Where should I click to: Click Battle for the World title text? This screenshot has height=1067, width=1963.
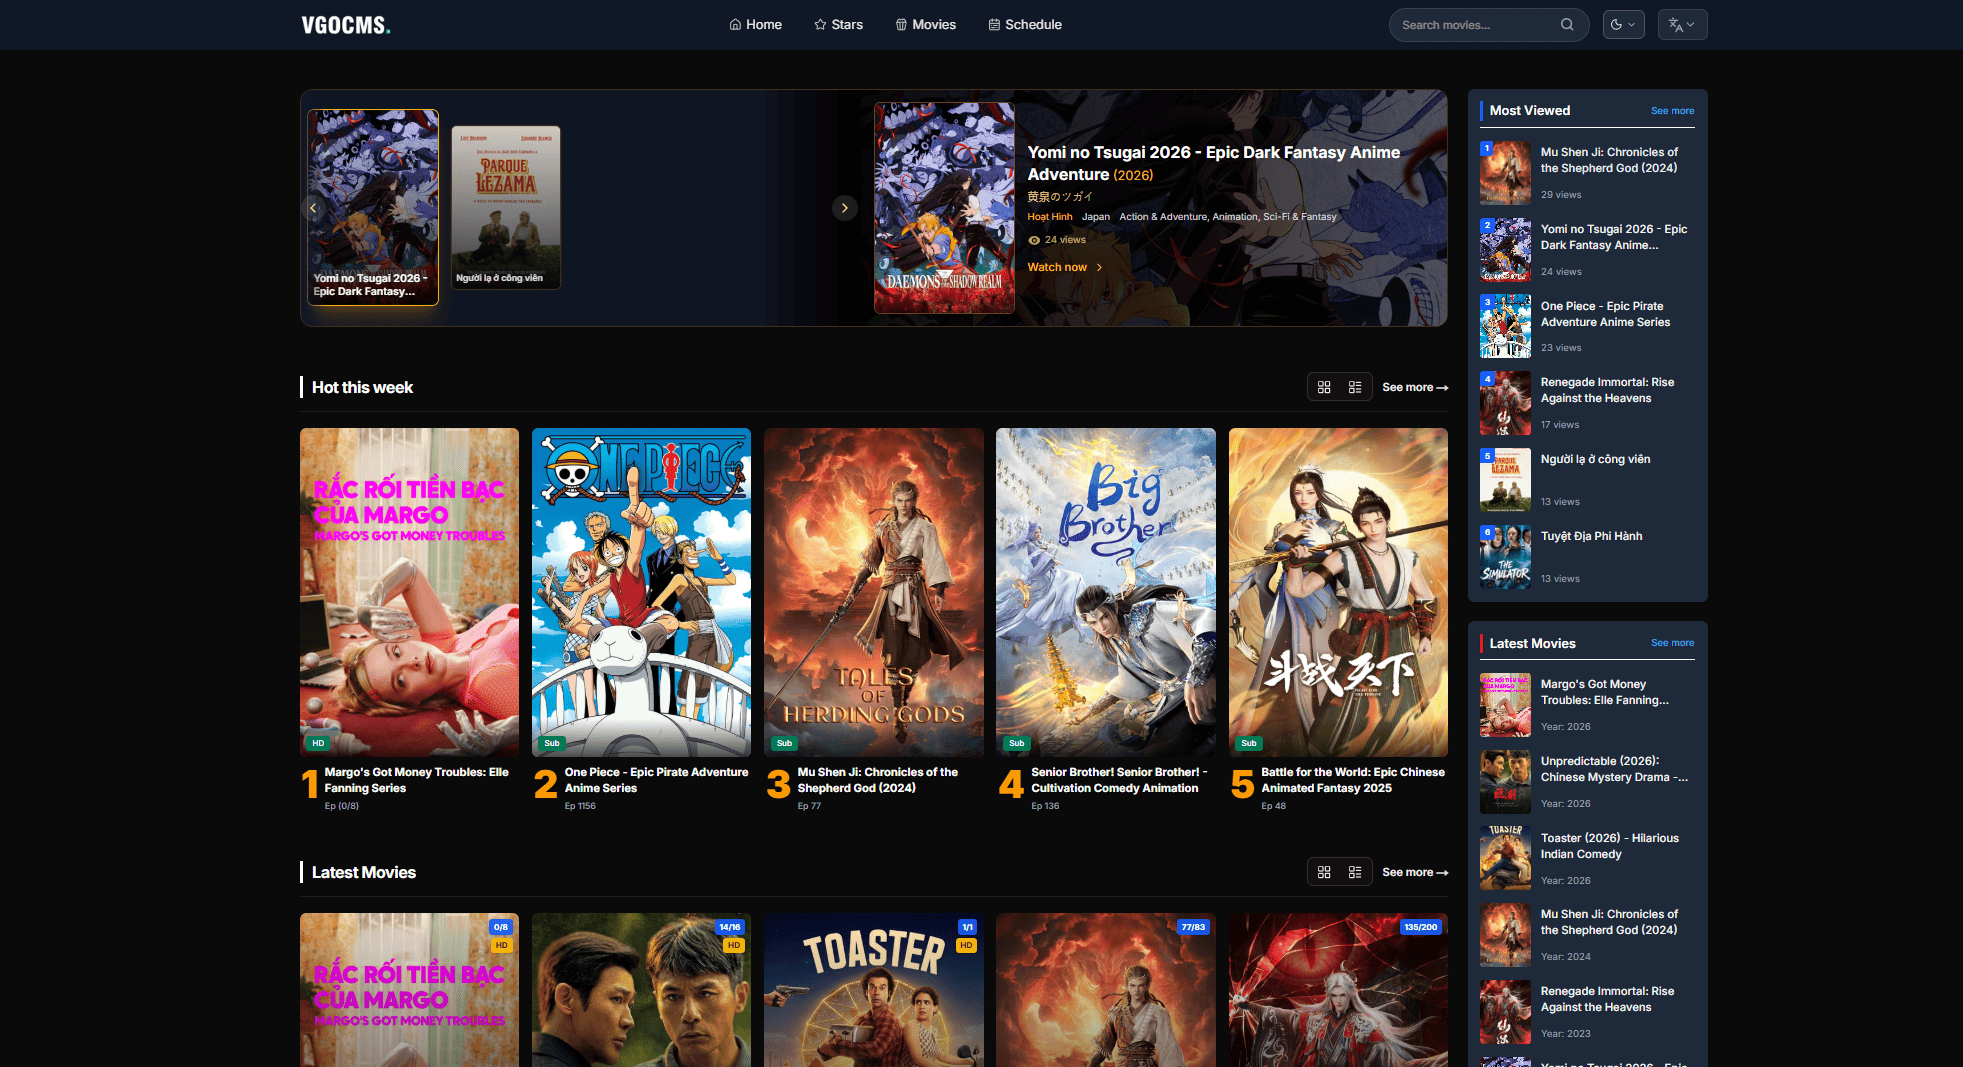pos(1352,780)
